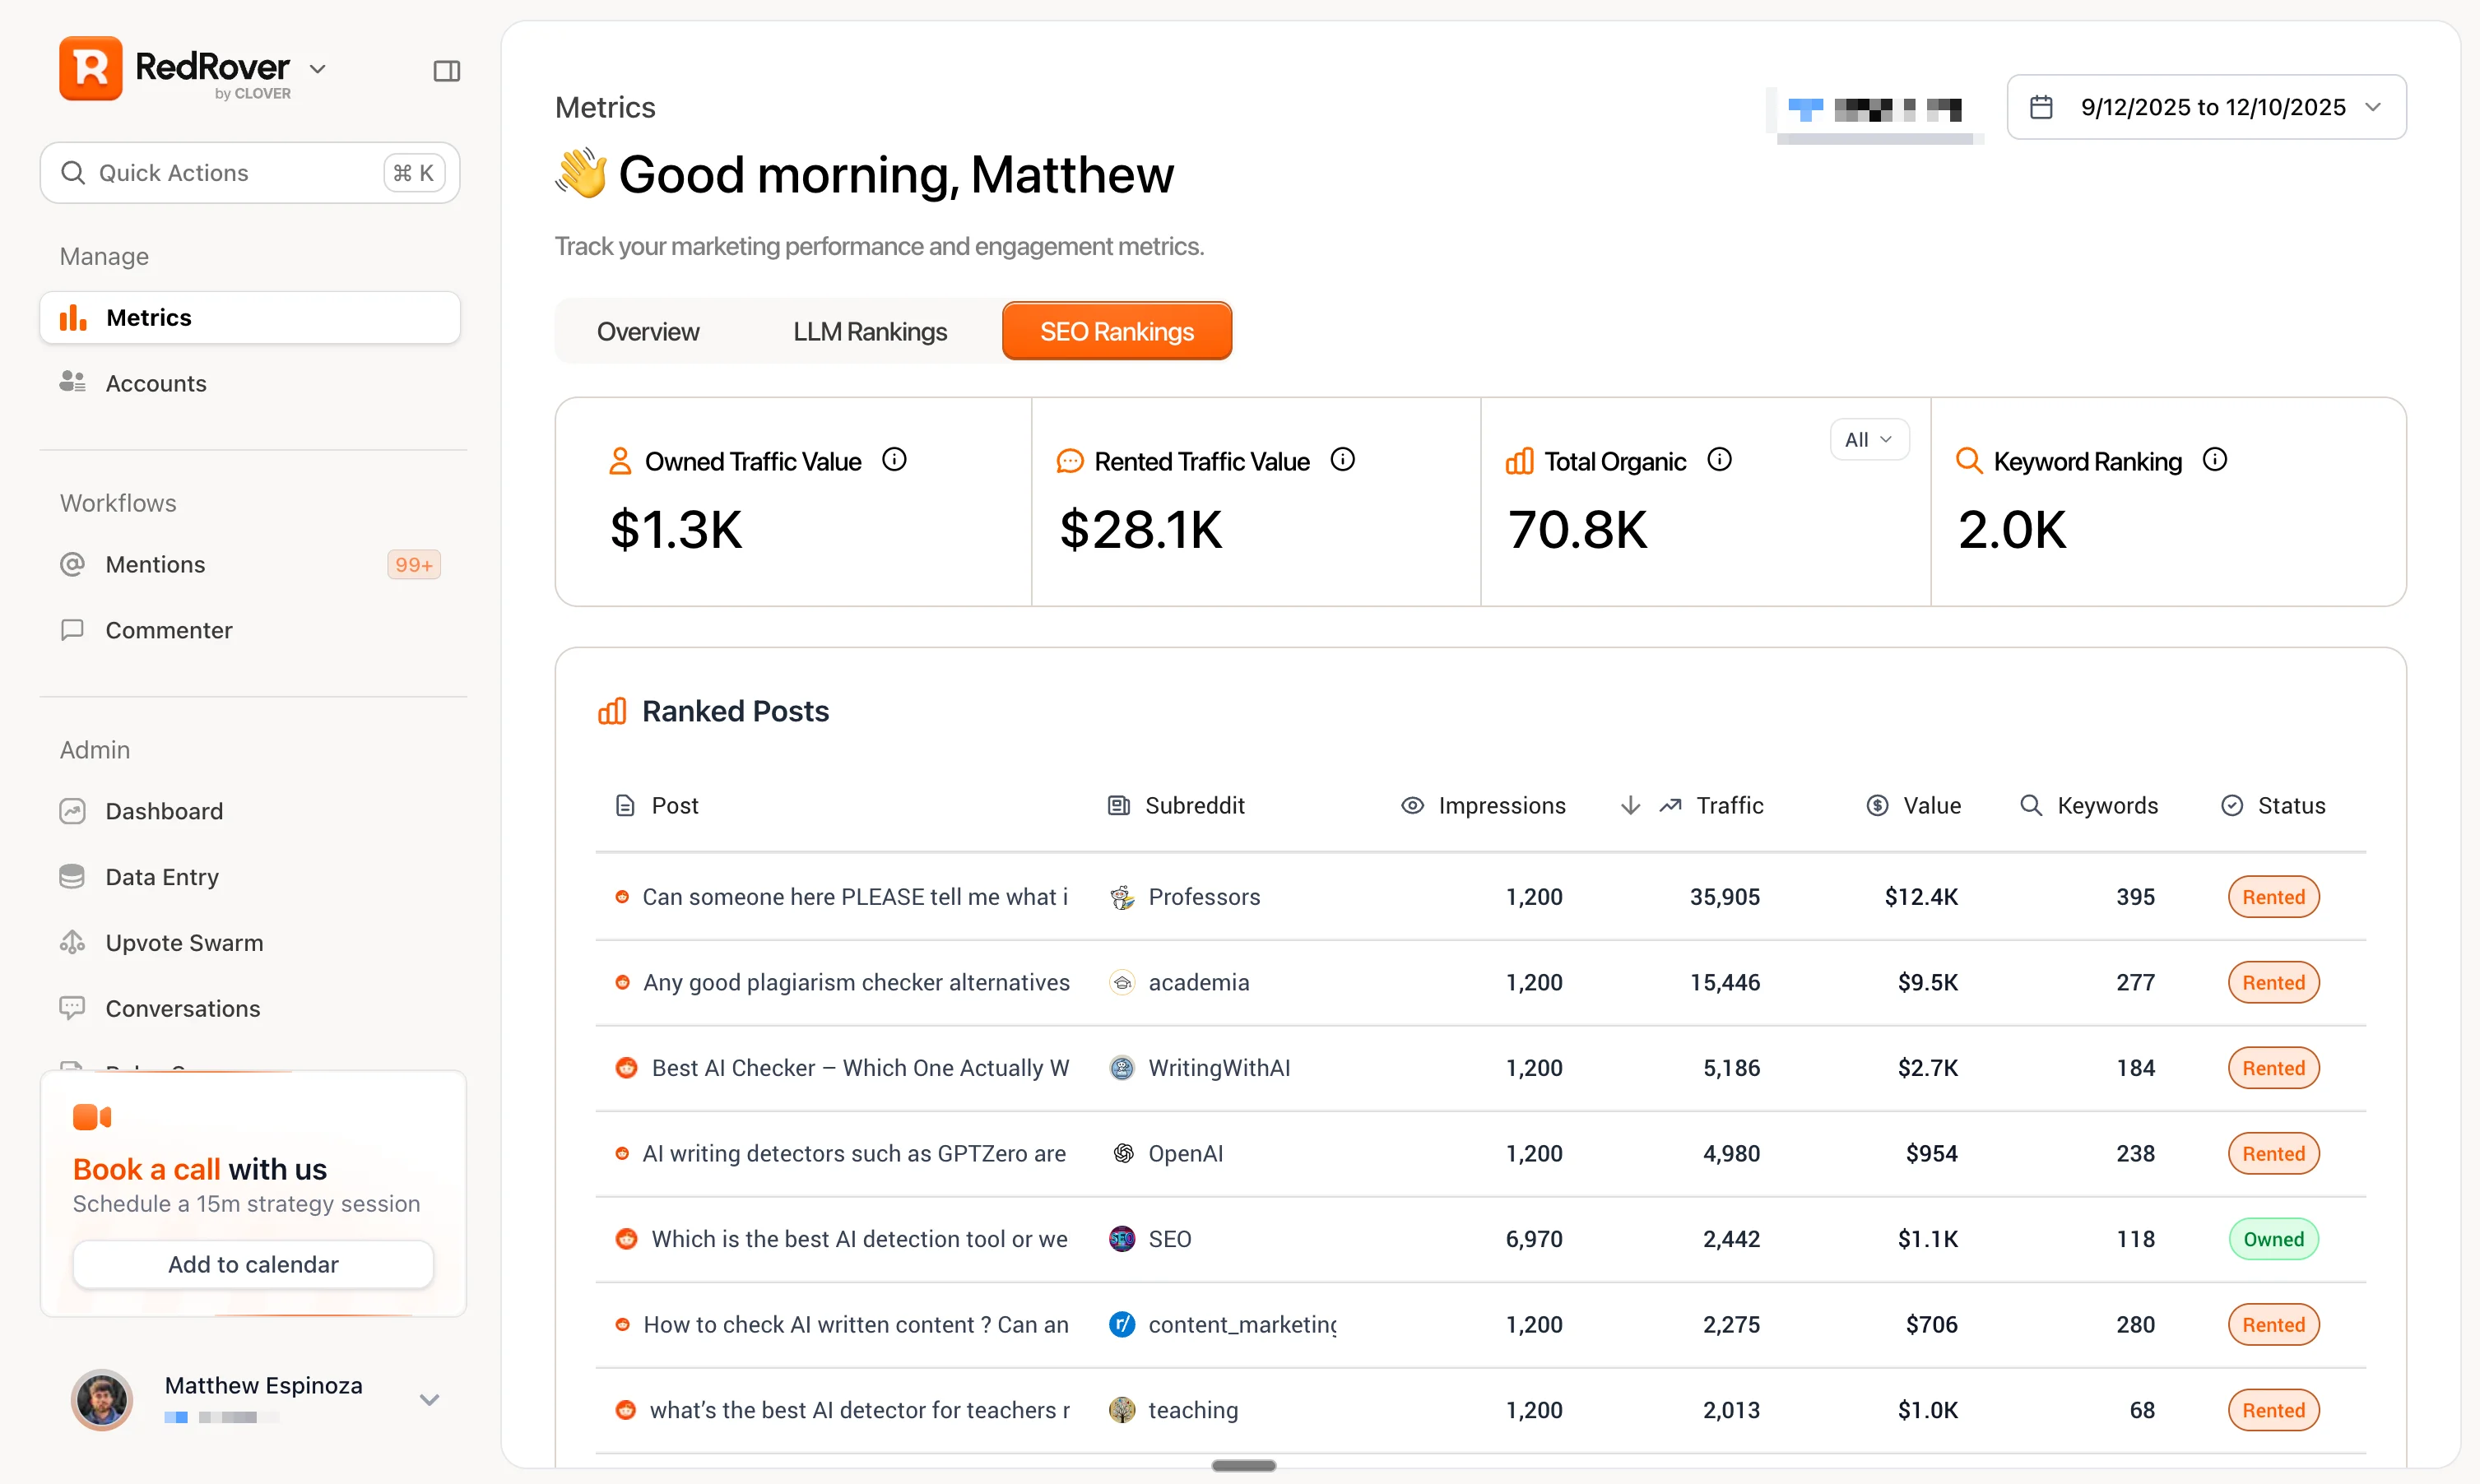The height and width of the screenshot is (1484, 2480).
Task: Click the Professors subreddit icon
Action: click(x=1122, y=897)
